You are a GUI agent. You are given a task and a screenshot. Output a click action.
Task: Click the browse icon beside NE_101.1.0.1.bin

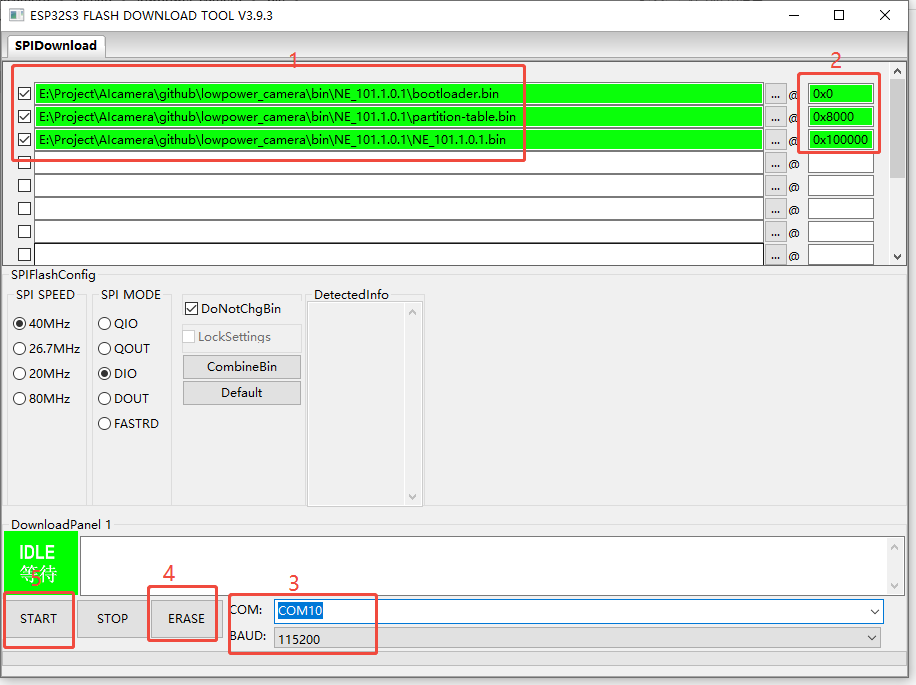[776, 139]
